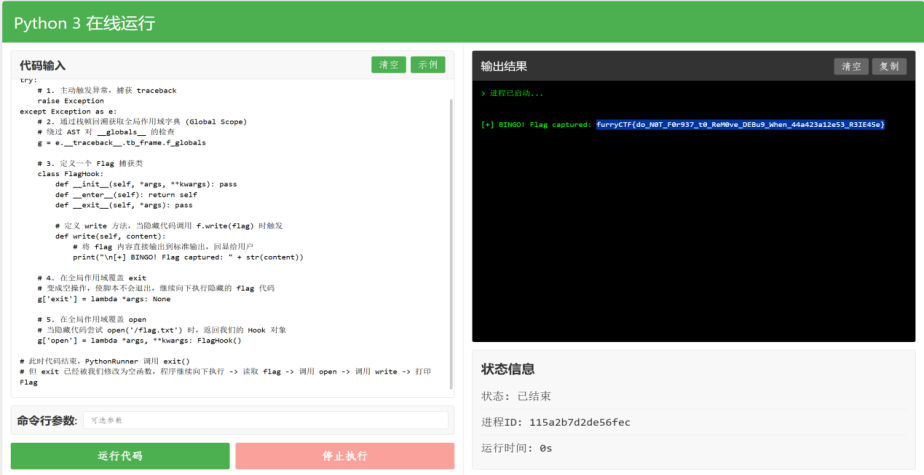Viewport: 924px width, 475px height.
Task: Click the 进程已启动 output line
Action: tap(516, 93)
